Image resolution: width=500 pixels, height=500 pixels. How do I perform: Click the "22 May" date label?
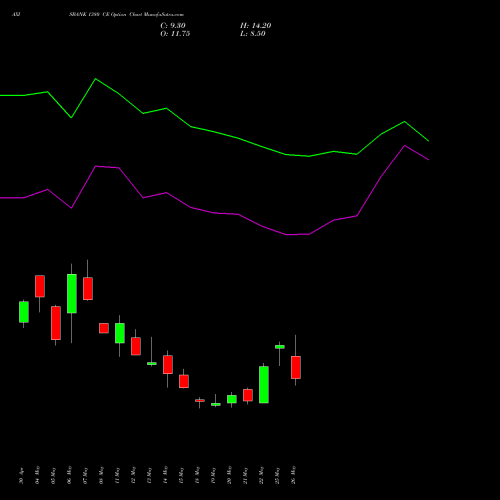pyautogui.click(x=262, y=475)
